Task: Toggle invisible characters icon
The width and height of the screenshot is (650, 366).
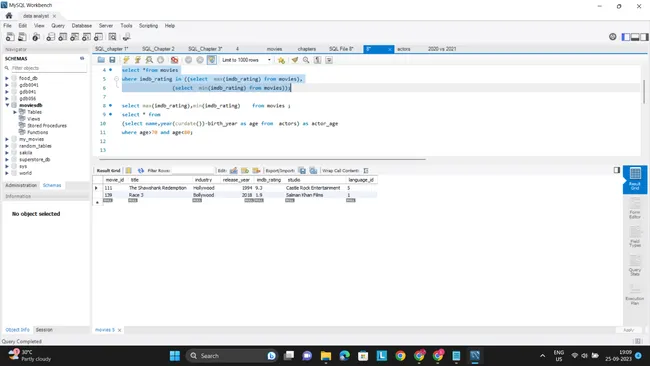Action: pyautogui.click(x=318, y=60)
